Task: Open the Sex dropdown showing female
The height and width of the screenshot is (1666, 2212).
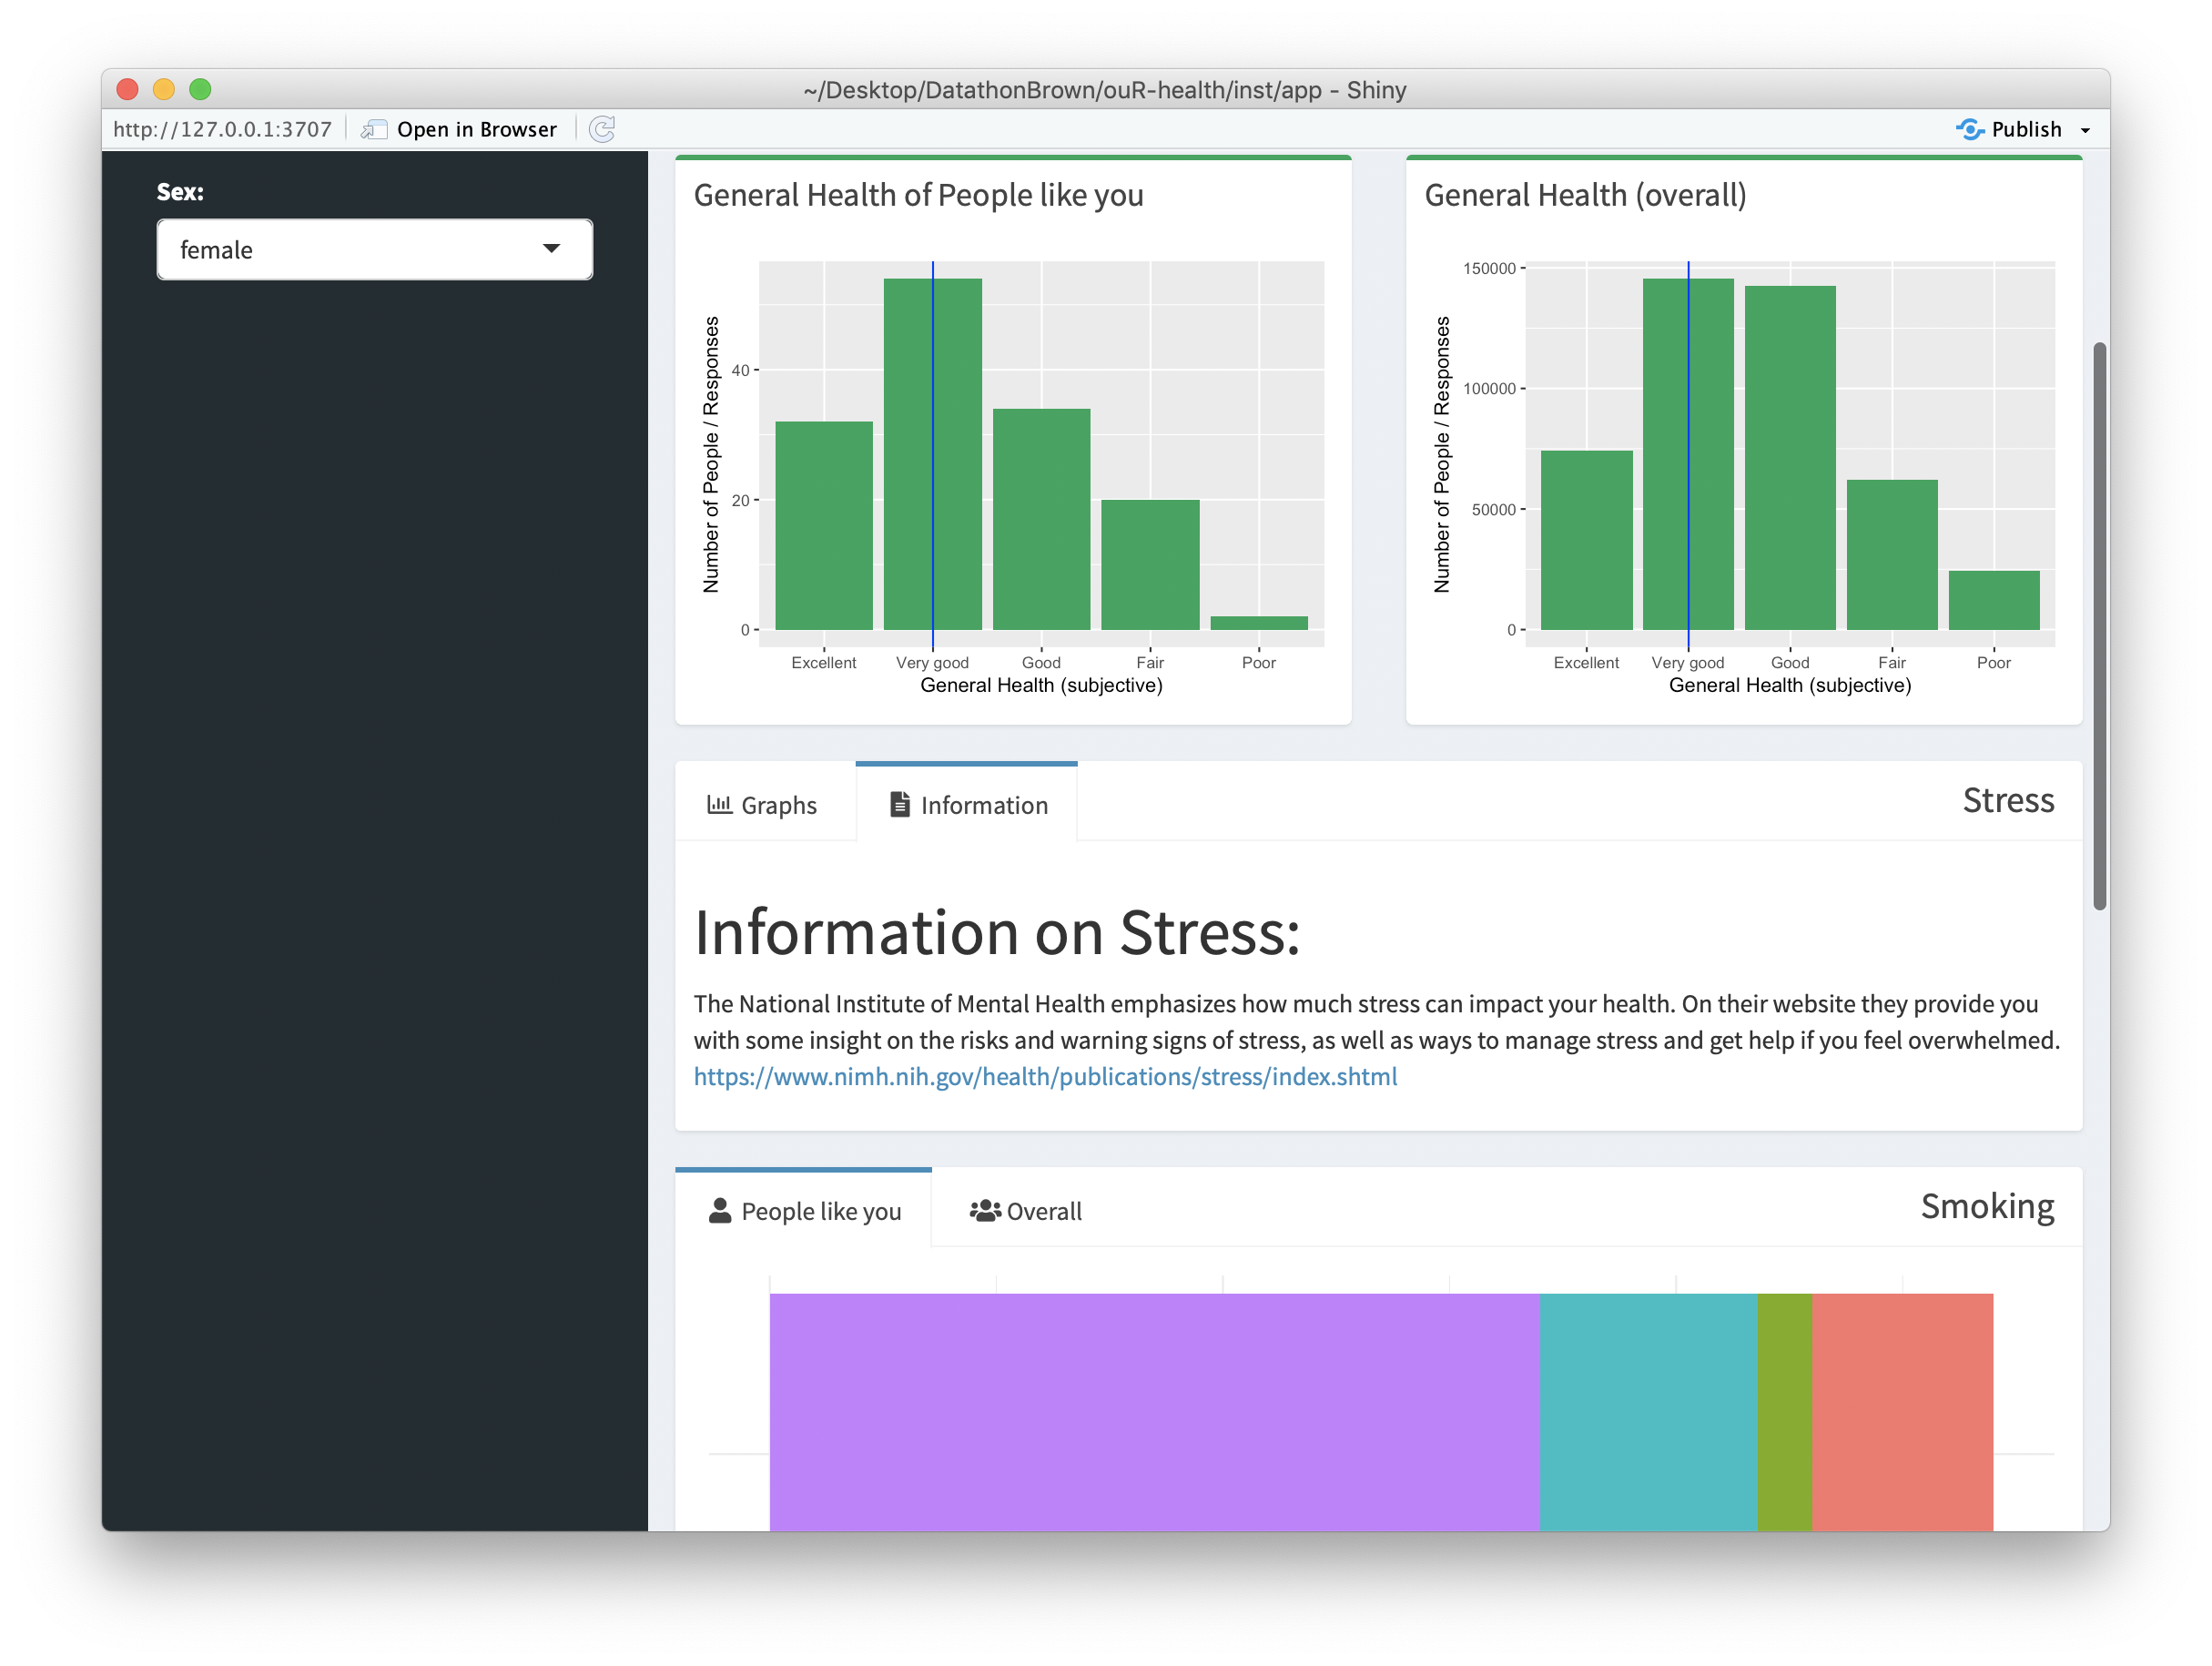Action: [374, 249]
